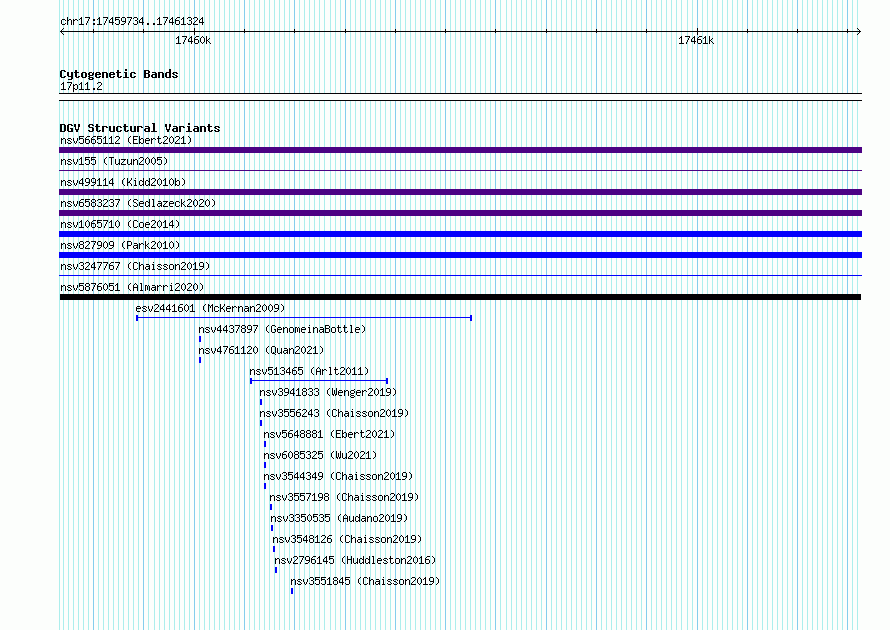890x630 pixels.
Task: Click the cytogenetic band 17p11.2 bar
Action: pyautogui.click(x=460, y=97)
